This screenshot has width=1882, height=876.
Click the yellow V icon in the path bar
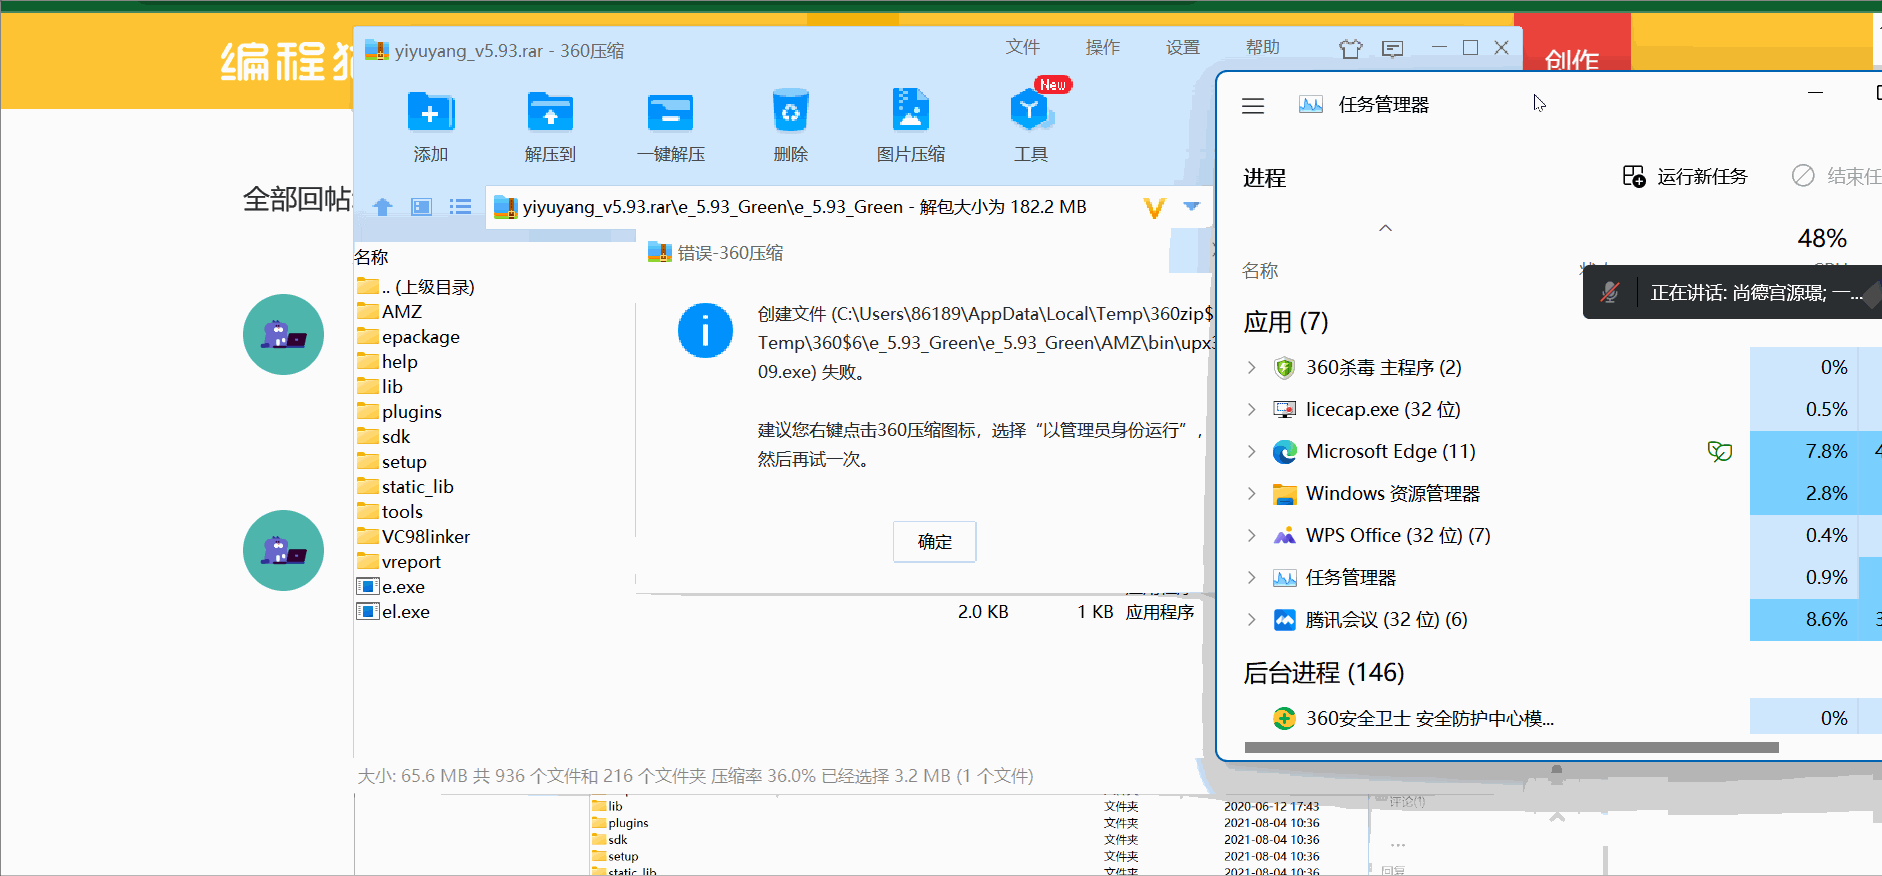pos(1155,207)
